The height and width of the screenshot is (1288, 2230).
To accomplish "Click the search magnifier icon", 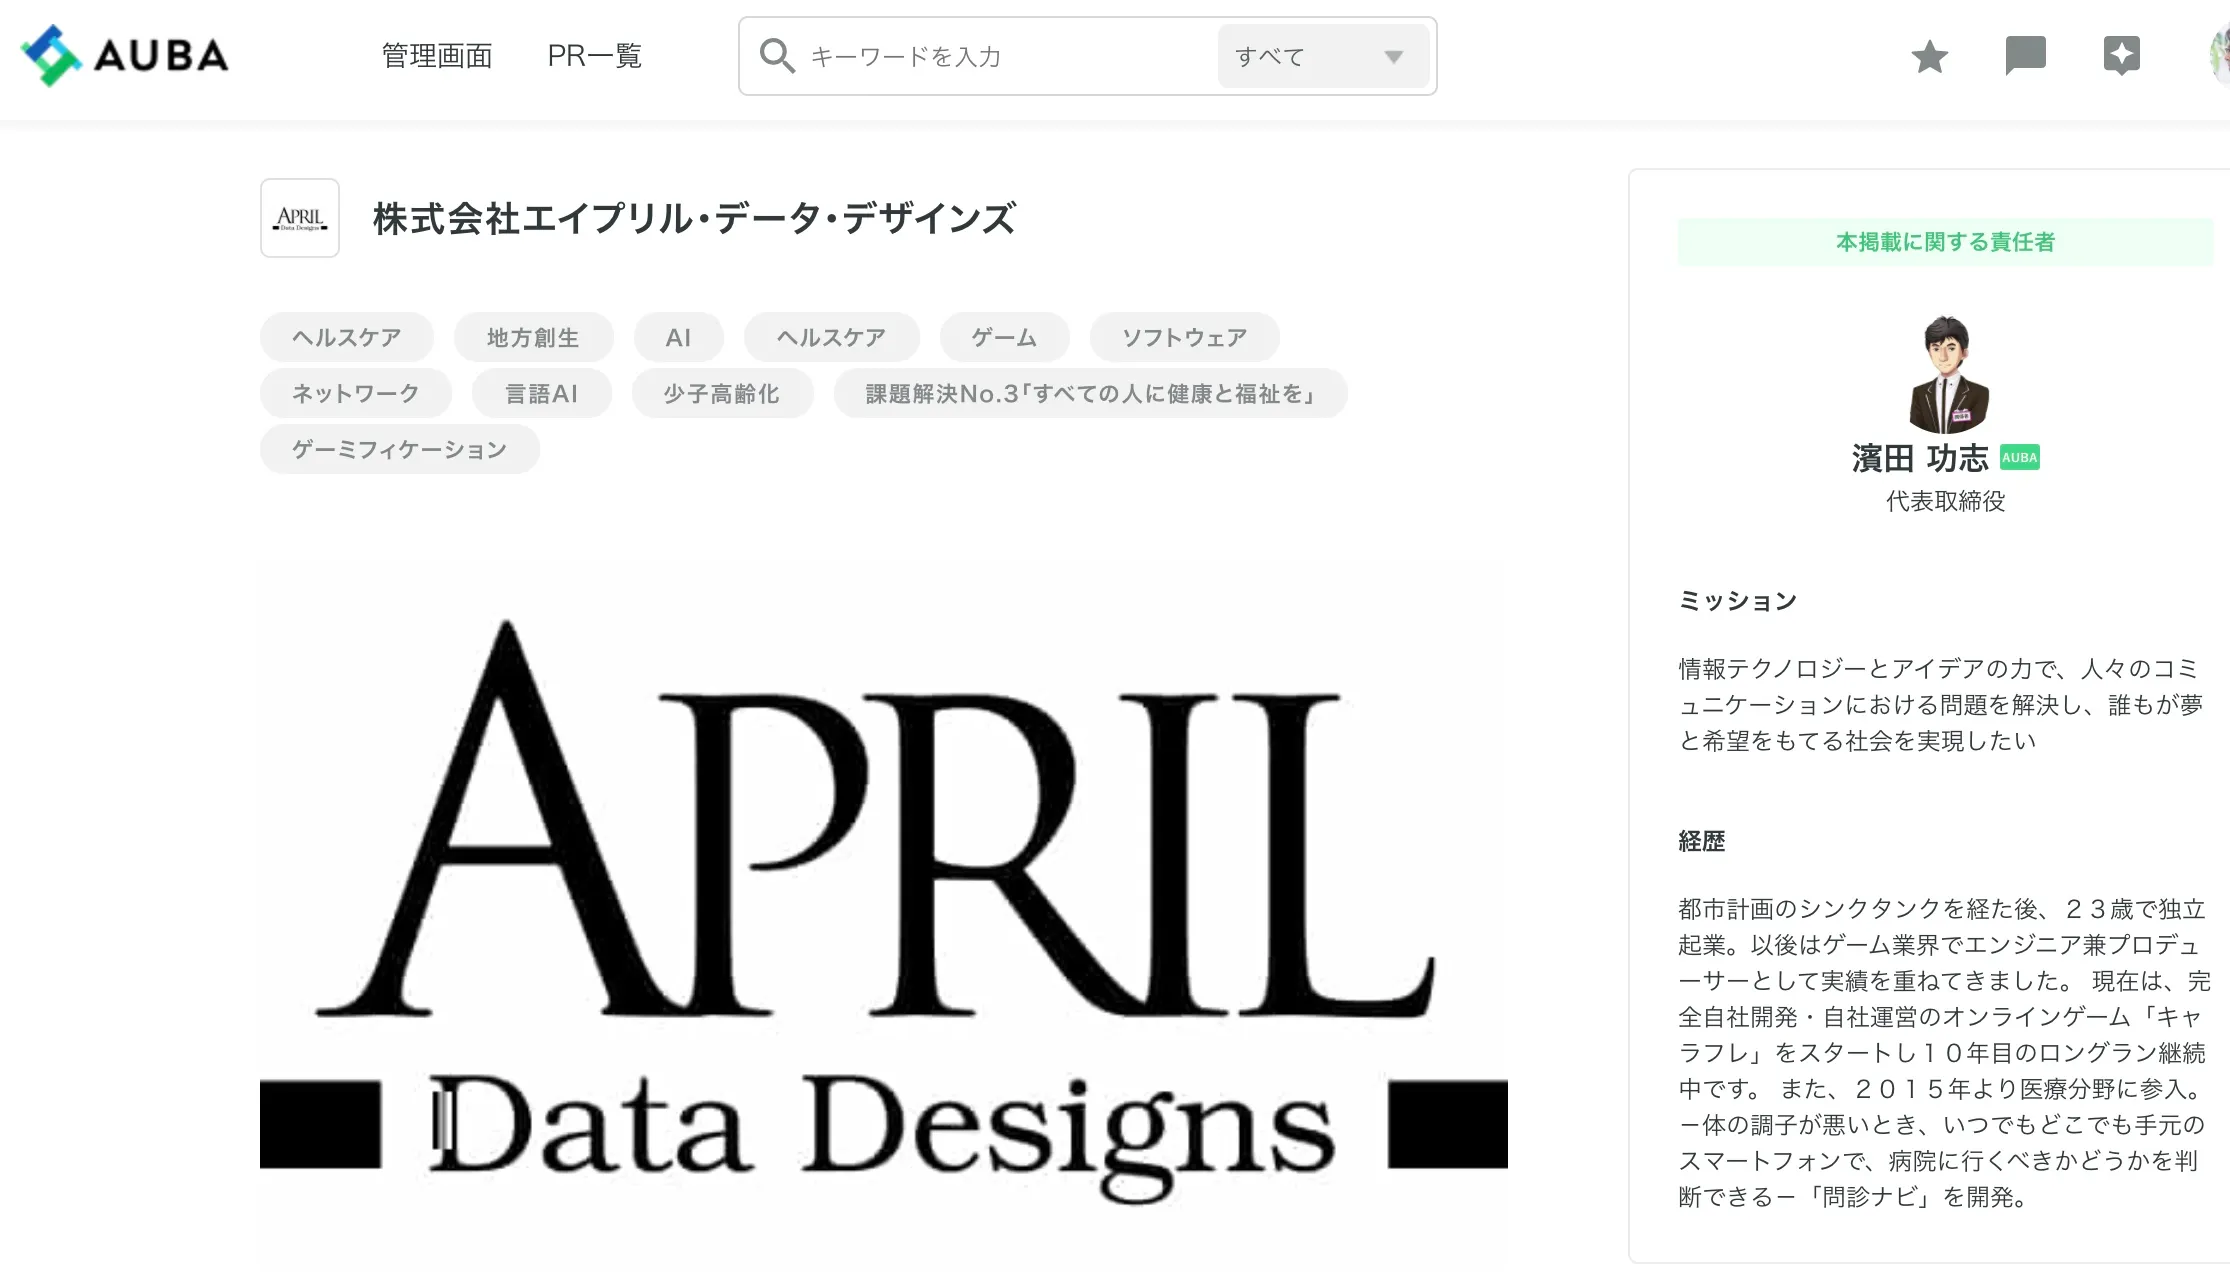I will [776, 56].
